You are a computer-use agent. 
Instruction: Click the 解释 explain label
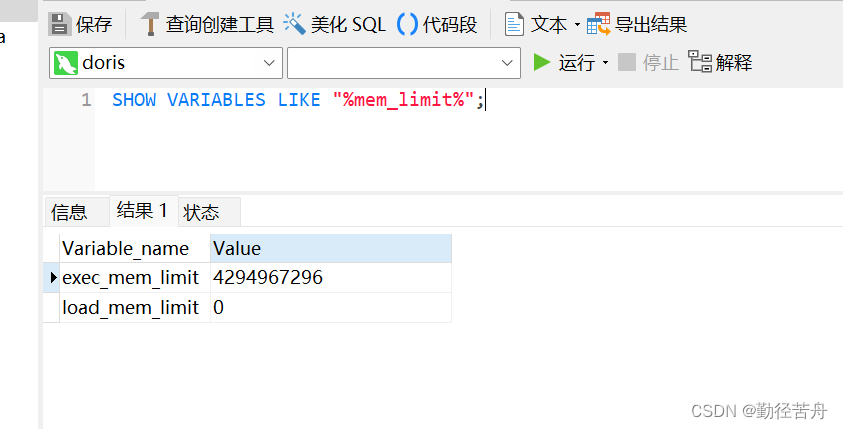734,63
